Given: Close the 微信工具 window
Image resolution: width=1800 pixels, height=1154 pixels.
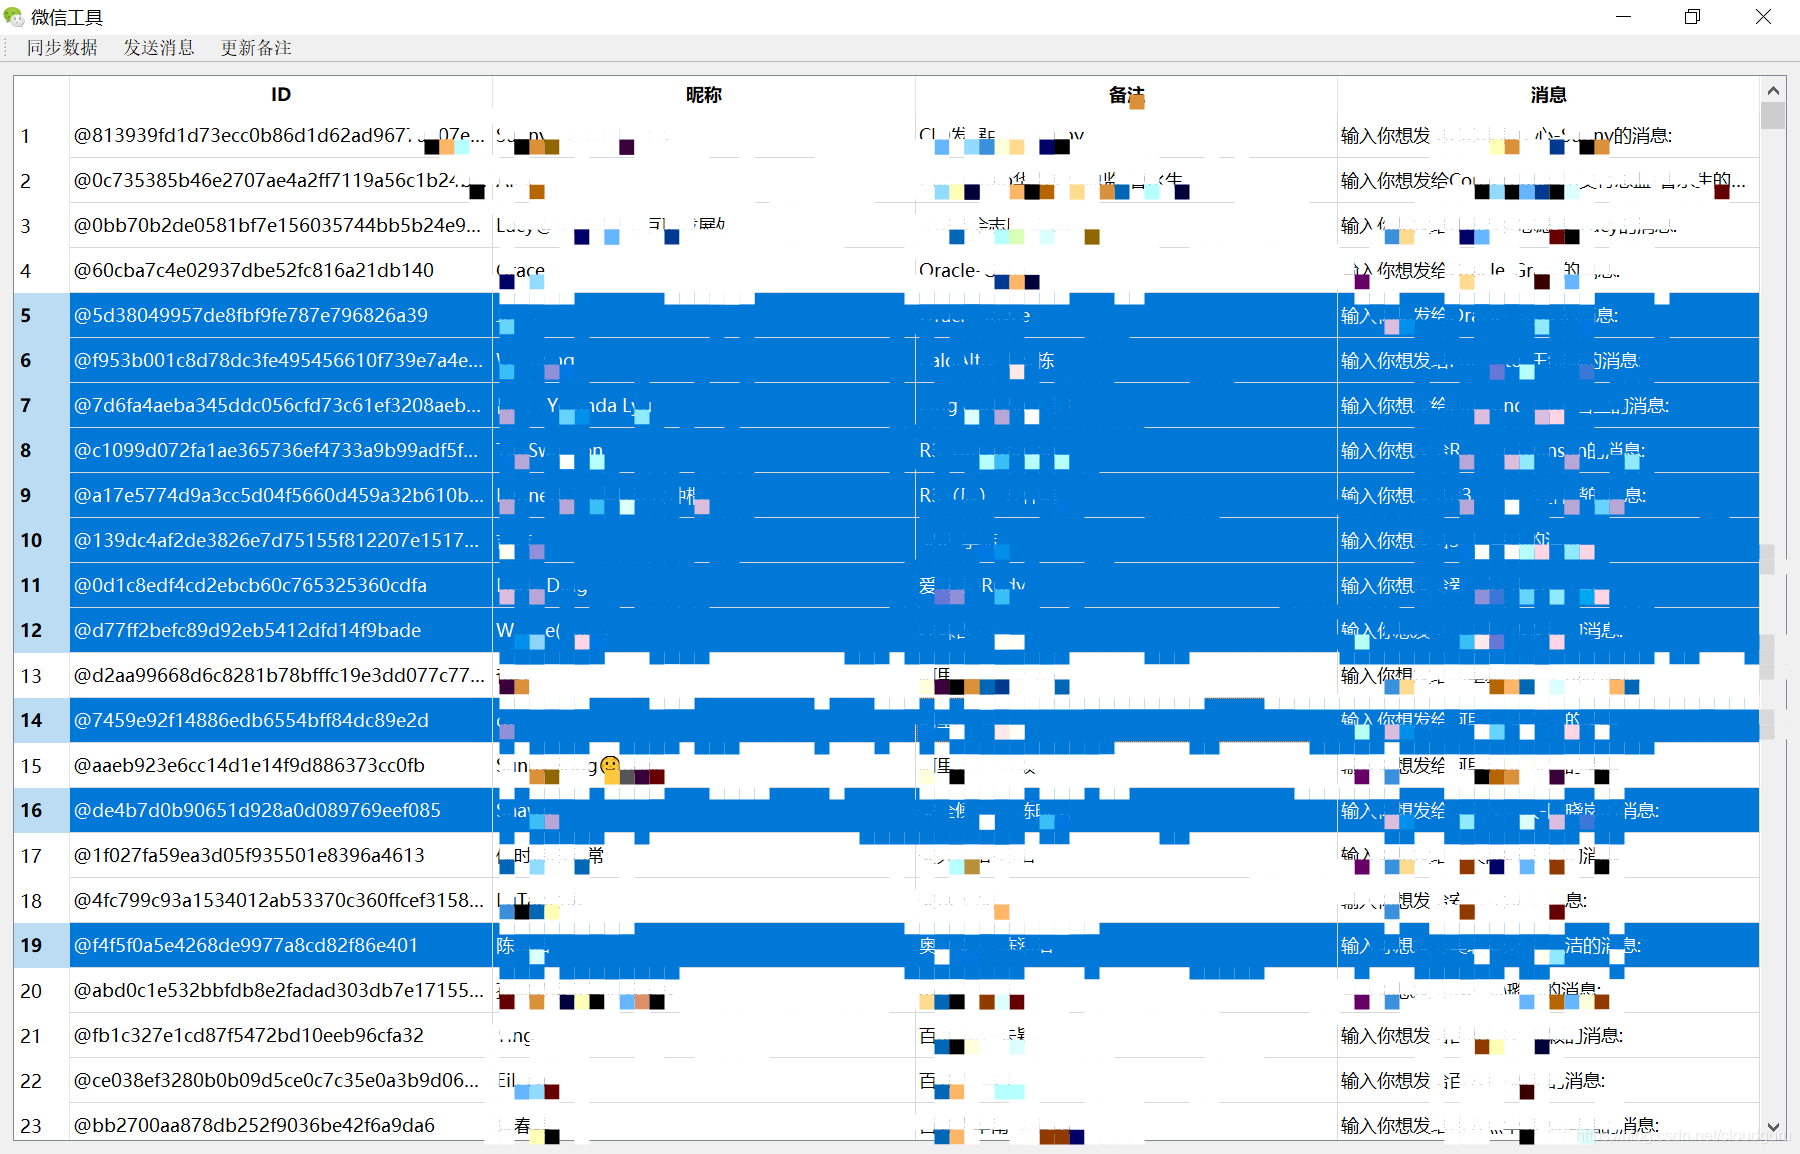Looking at the screenshot, I should [1763, 17].
